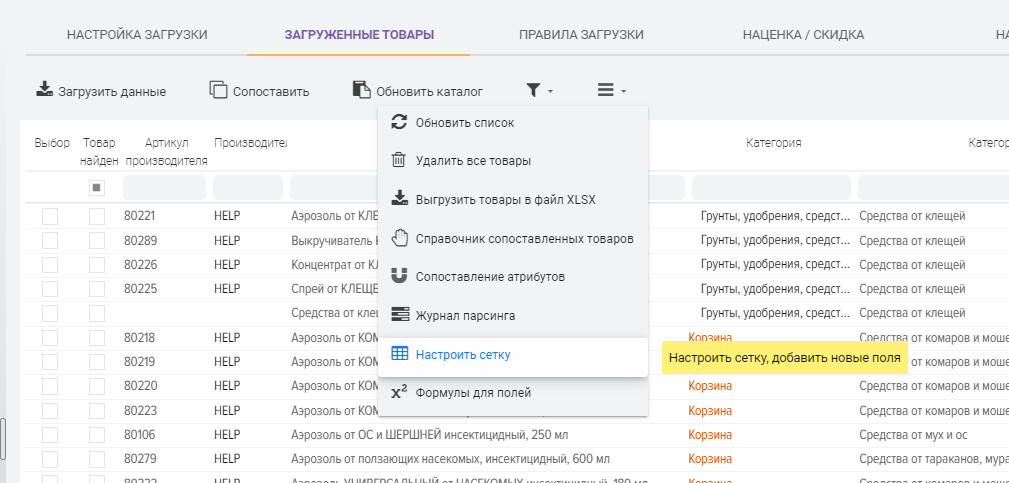Click the Обновить каталог button
This screenshot has height=483, width=1009.
[x=418, y=91]
